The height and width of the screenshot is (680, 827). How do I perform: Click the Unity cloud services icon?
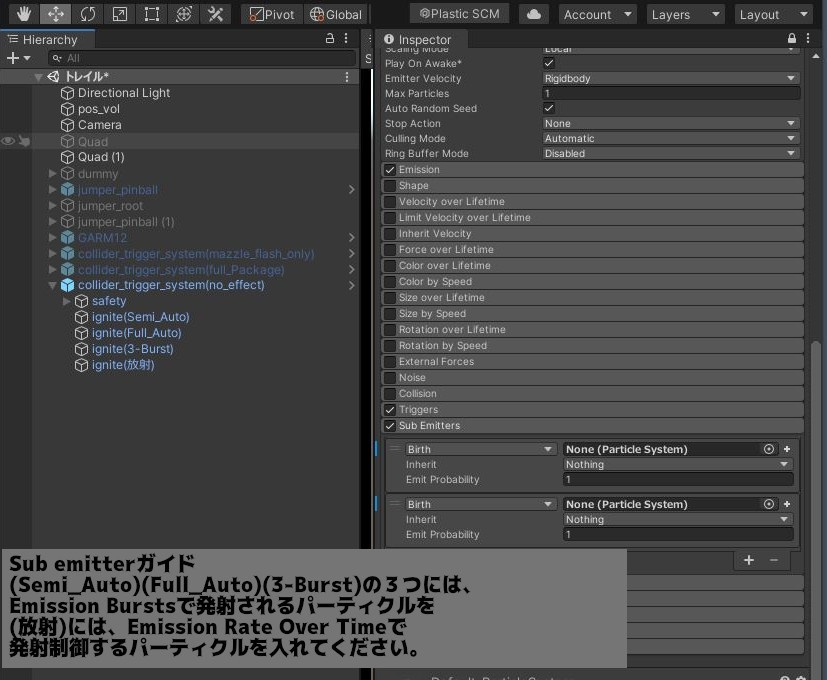coord(533,14)
